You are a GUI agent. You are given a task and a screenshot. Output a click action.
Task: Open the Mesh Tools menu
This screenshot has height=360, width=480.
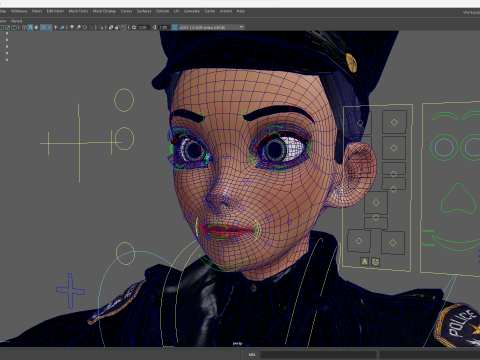(78, 11)
